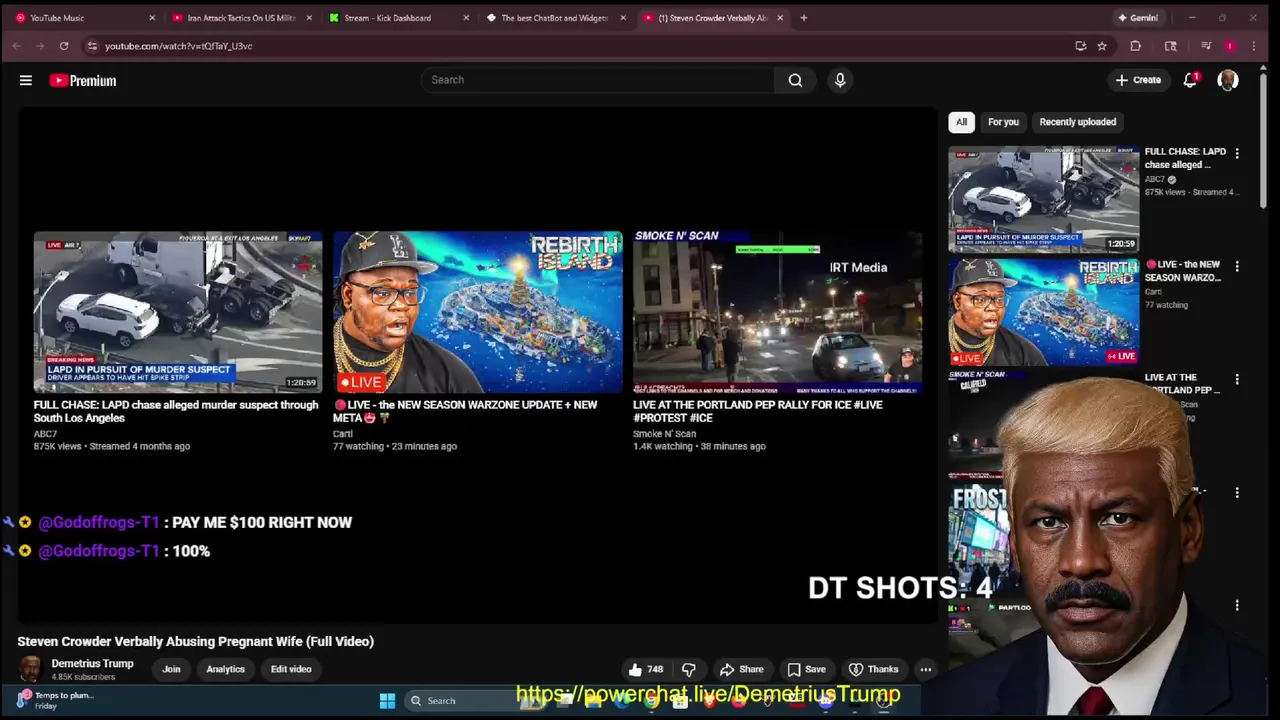Open sidebar Rebirth Island live thumbnail
Screen dimensions: 1280x720
[x=1043, y=312]
